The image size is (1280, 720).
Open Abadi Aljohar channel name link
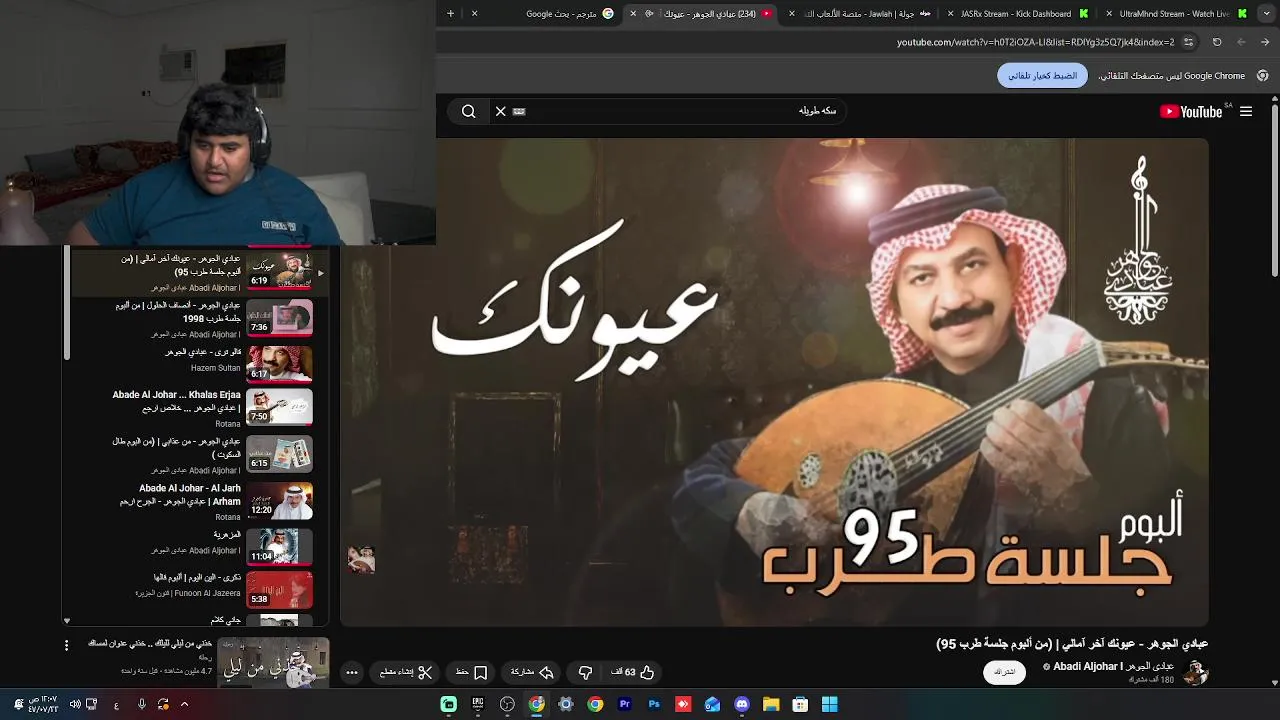1113,666
